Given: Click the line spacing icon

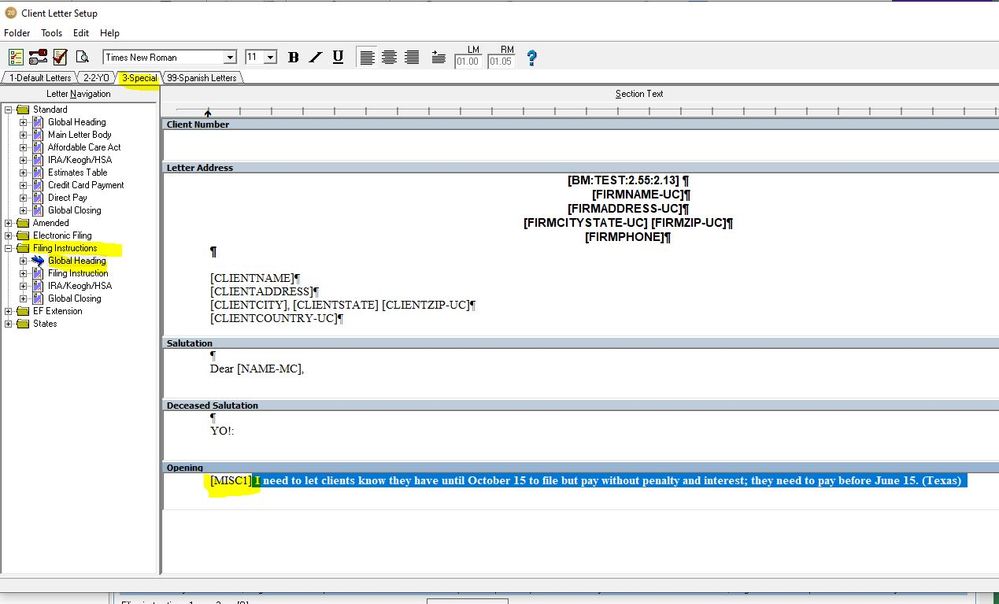Looking at the screenshot, I should 438,57.
